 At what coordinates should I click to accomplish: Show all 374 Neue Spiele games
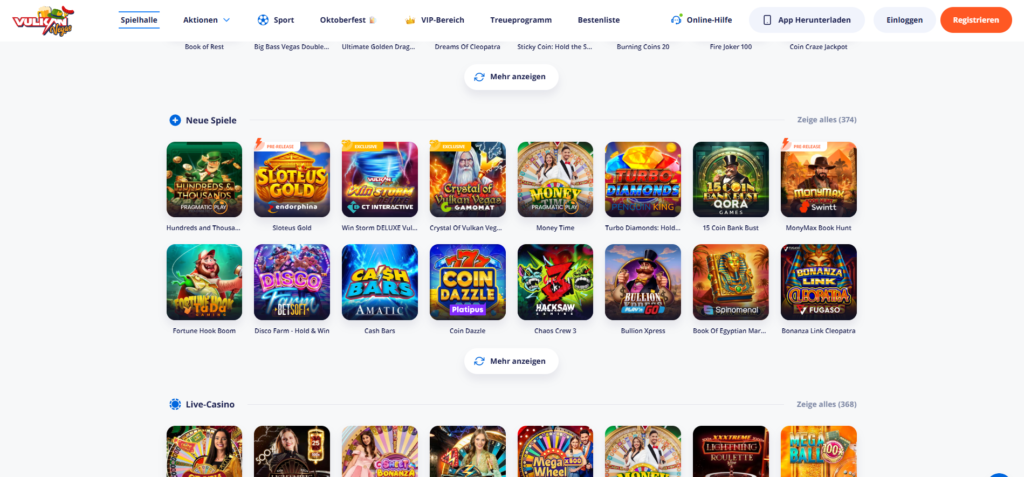(x=827, y=120)
